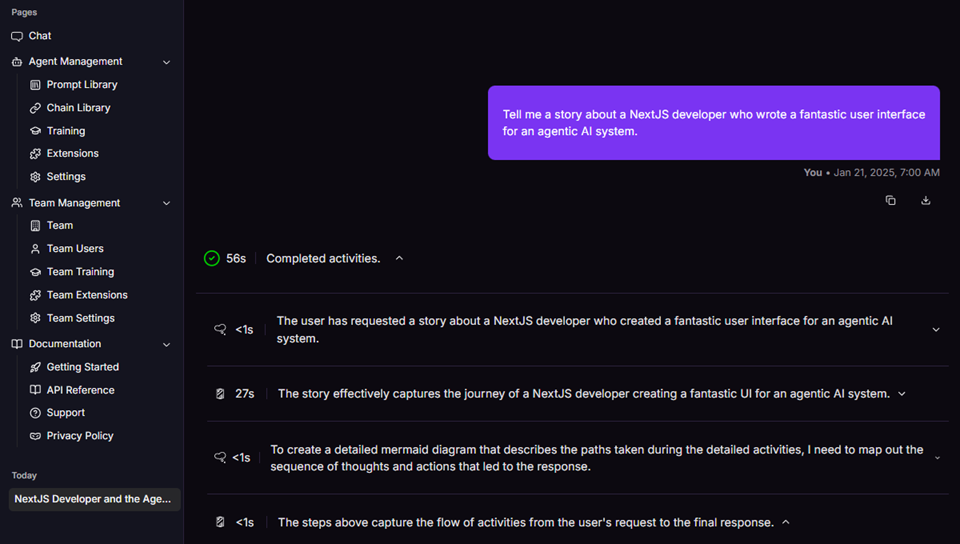
Task: Click the Training graduation cap icon
Action: [x=36, y=131]
